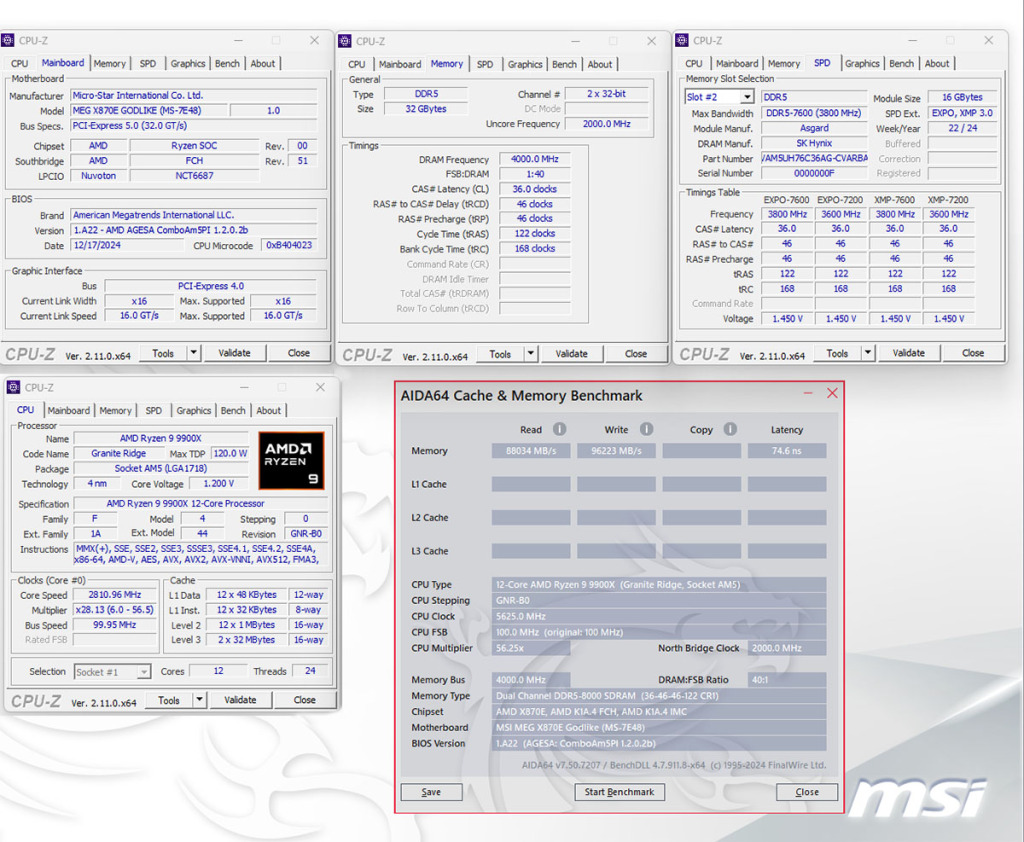Click the Part Number field in SPD window
The height and width of the screenshot is (842, 1024).
point(814,158)
